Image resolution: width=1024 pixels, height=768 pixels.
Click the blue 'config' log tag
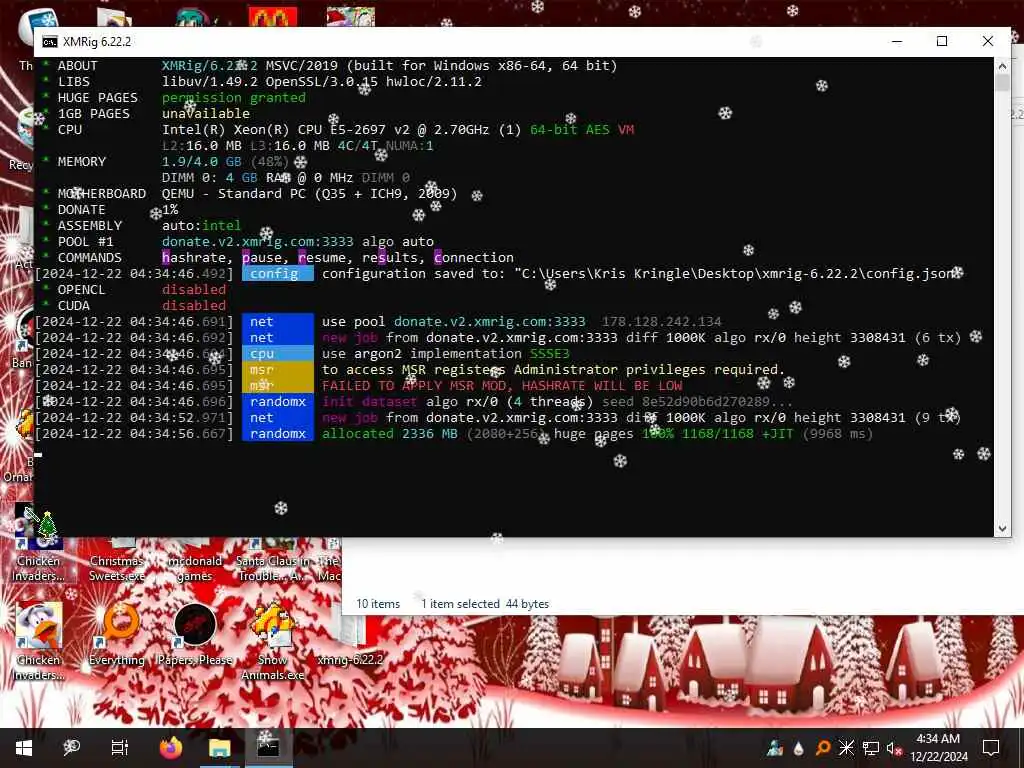(x=278, y=274)
